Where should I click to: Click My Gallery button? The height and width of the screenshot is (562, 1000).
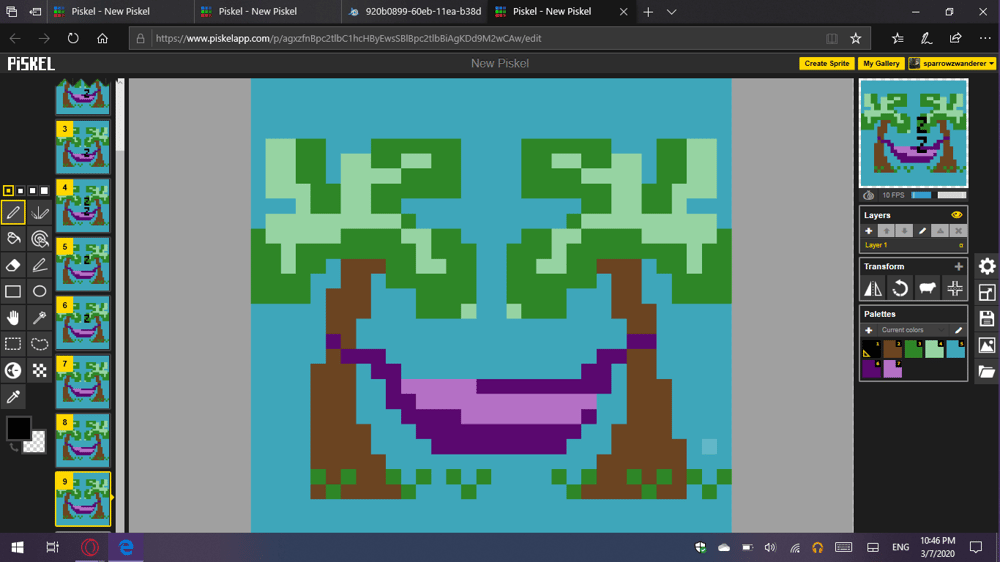pyautogui.click(x=881, y=63)
